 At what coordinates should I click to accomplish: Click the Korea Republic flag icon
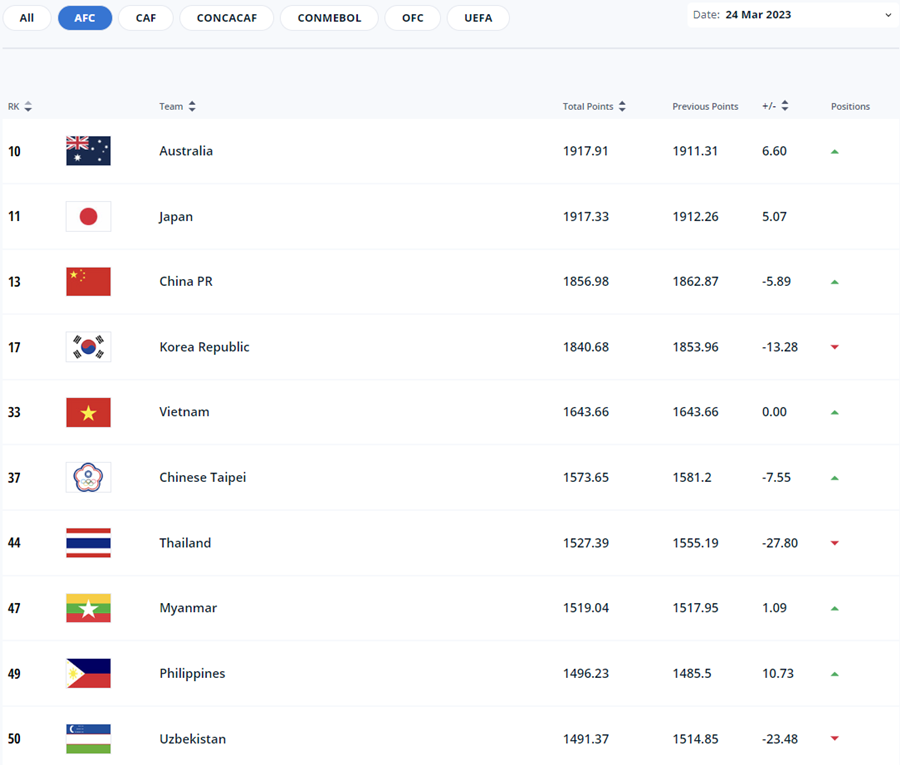88,347
